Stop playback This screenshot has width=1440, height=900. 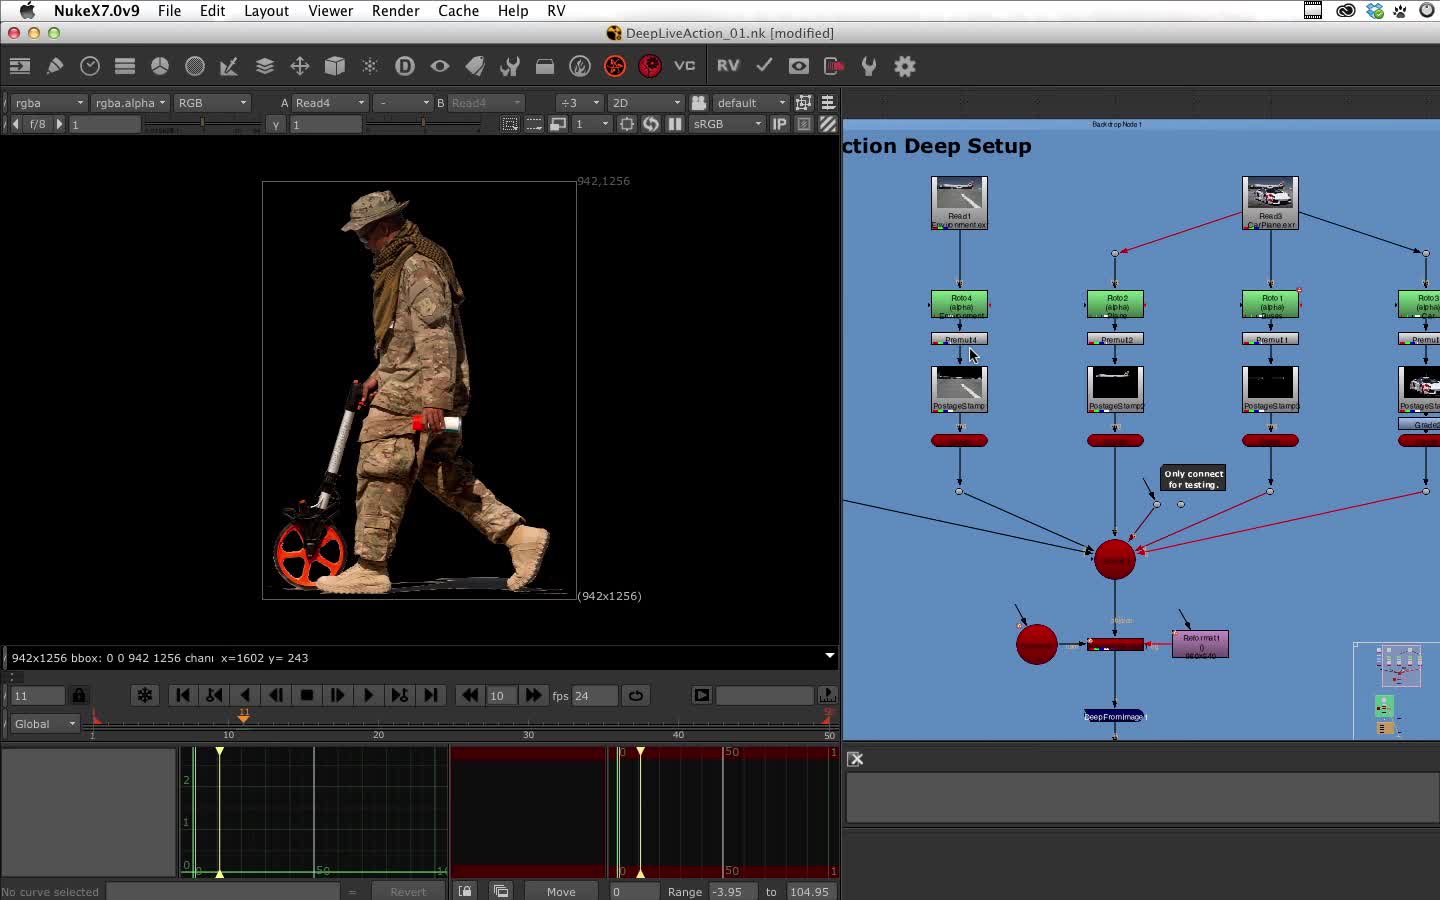(x=307, y=695)
